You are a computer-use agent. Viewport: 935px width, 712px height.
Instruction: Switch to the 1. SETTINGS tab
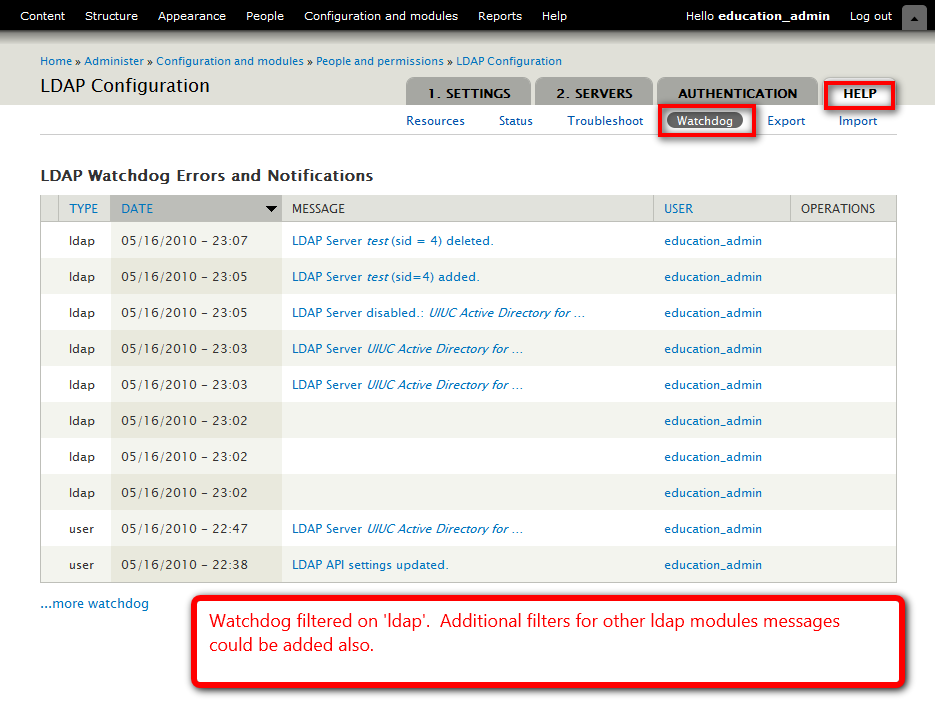(x=469, y=93)
